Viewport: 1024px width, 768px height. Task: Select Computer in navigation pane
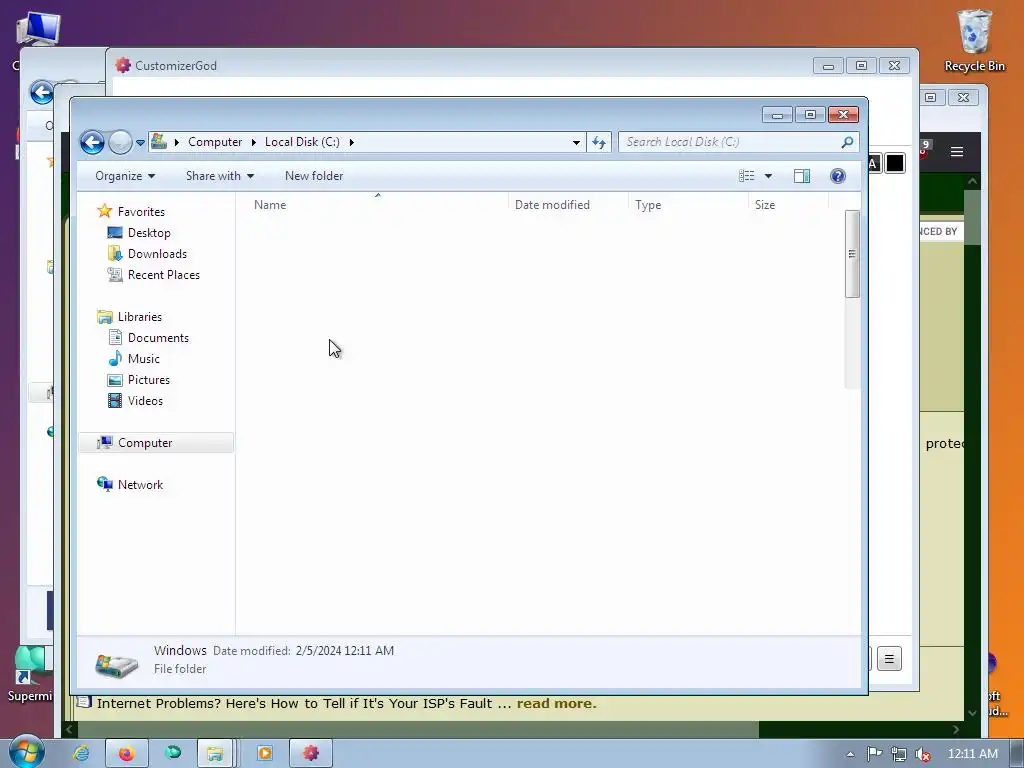[x=144, y=443]
